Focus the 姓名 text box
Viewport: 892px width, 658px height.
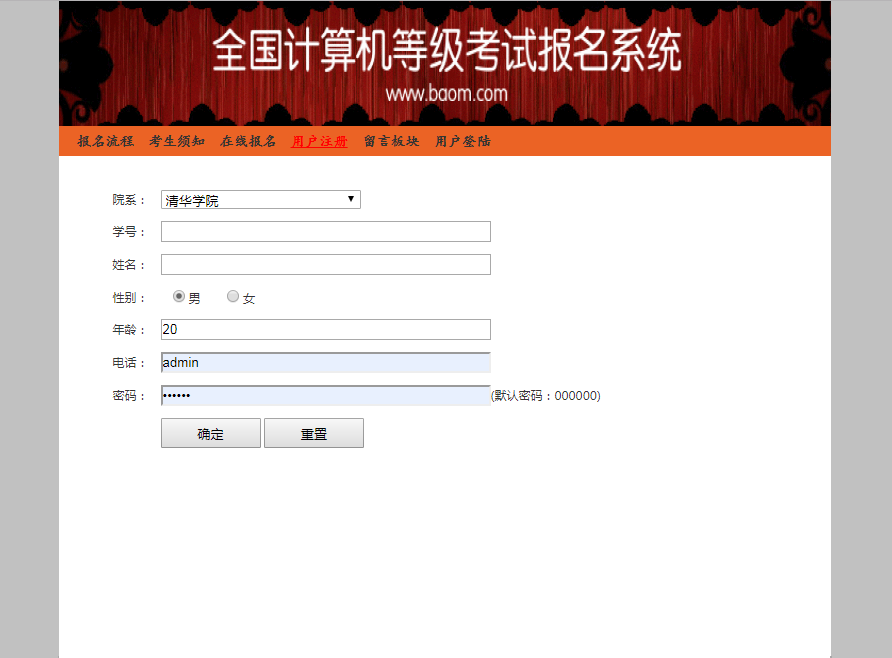coord(325,264)
